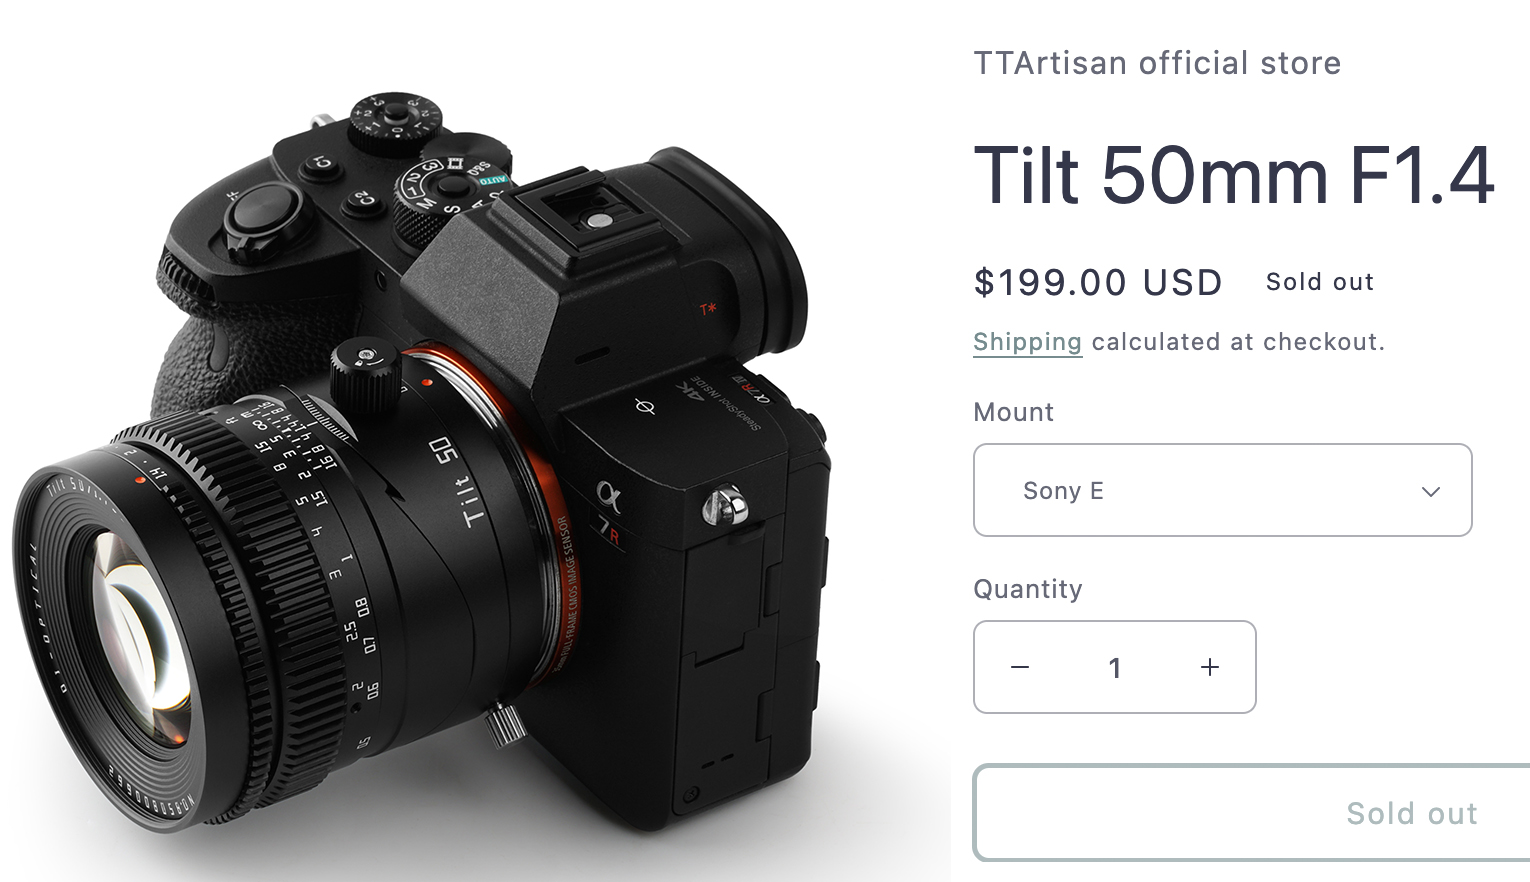Click the Quantity field label

(1028, 589)
